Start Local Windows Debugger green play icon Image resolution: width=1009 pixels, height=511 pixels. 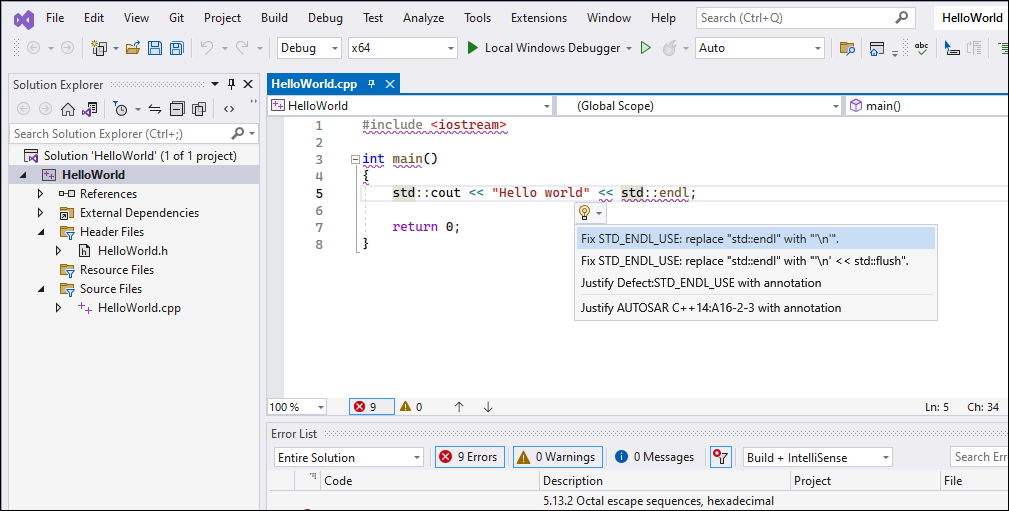(472, 48)
